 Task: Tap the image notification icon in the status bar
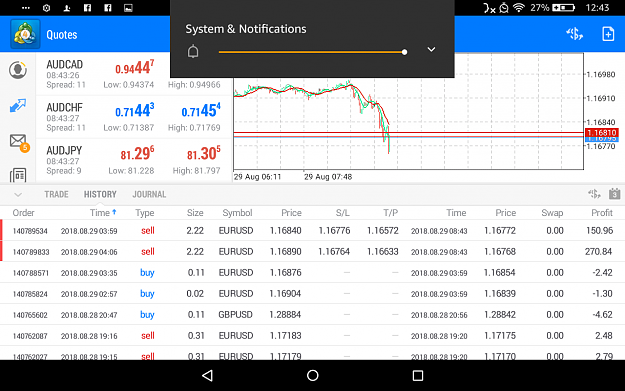128,8
